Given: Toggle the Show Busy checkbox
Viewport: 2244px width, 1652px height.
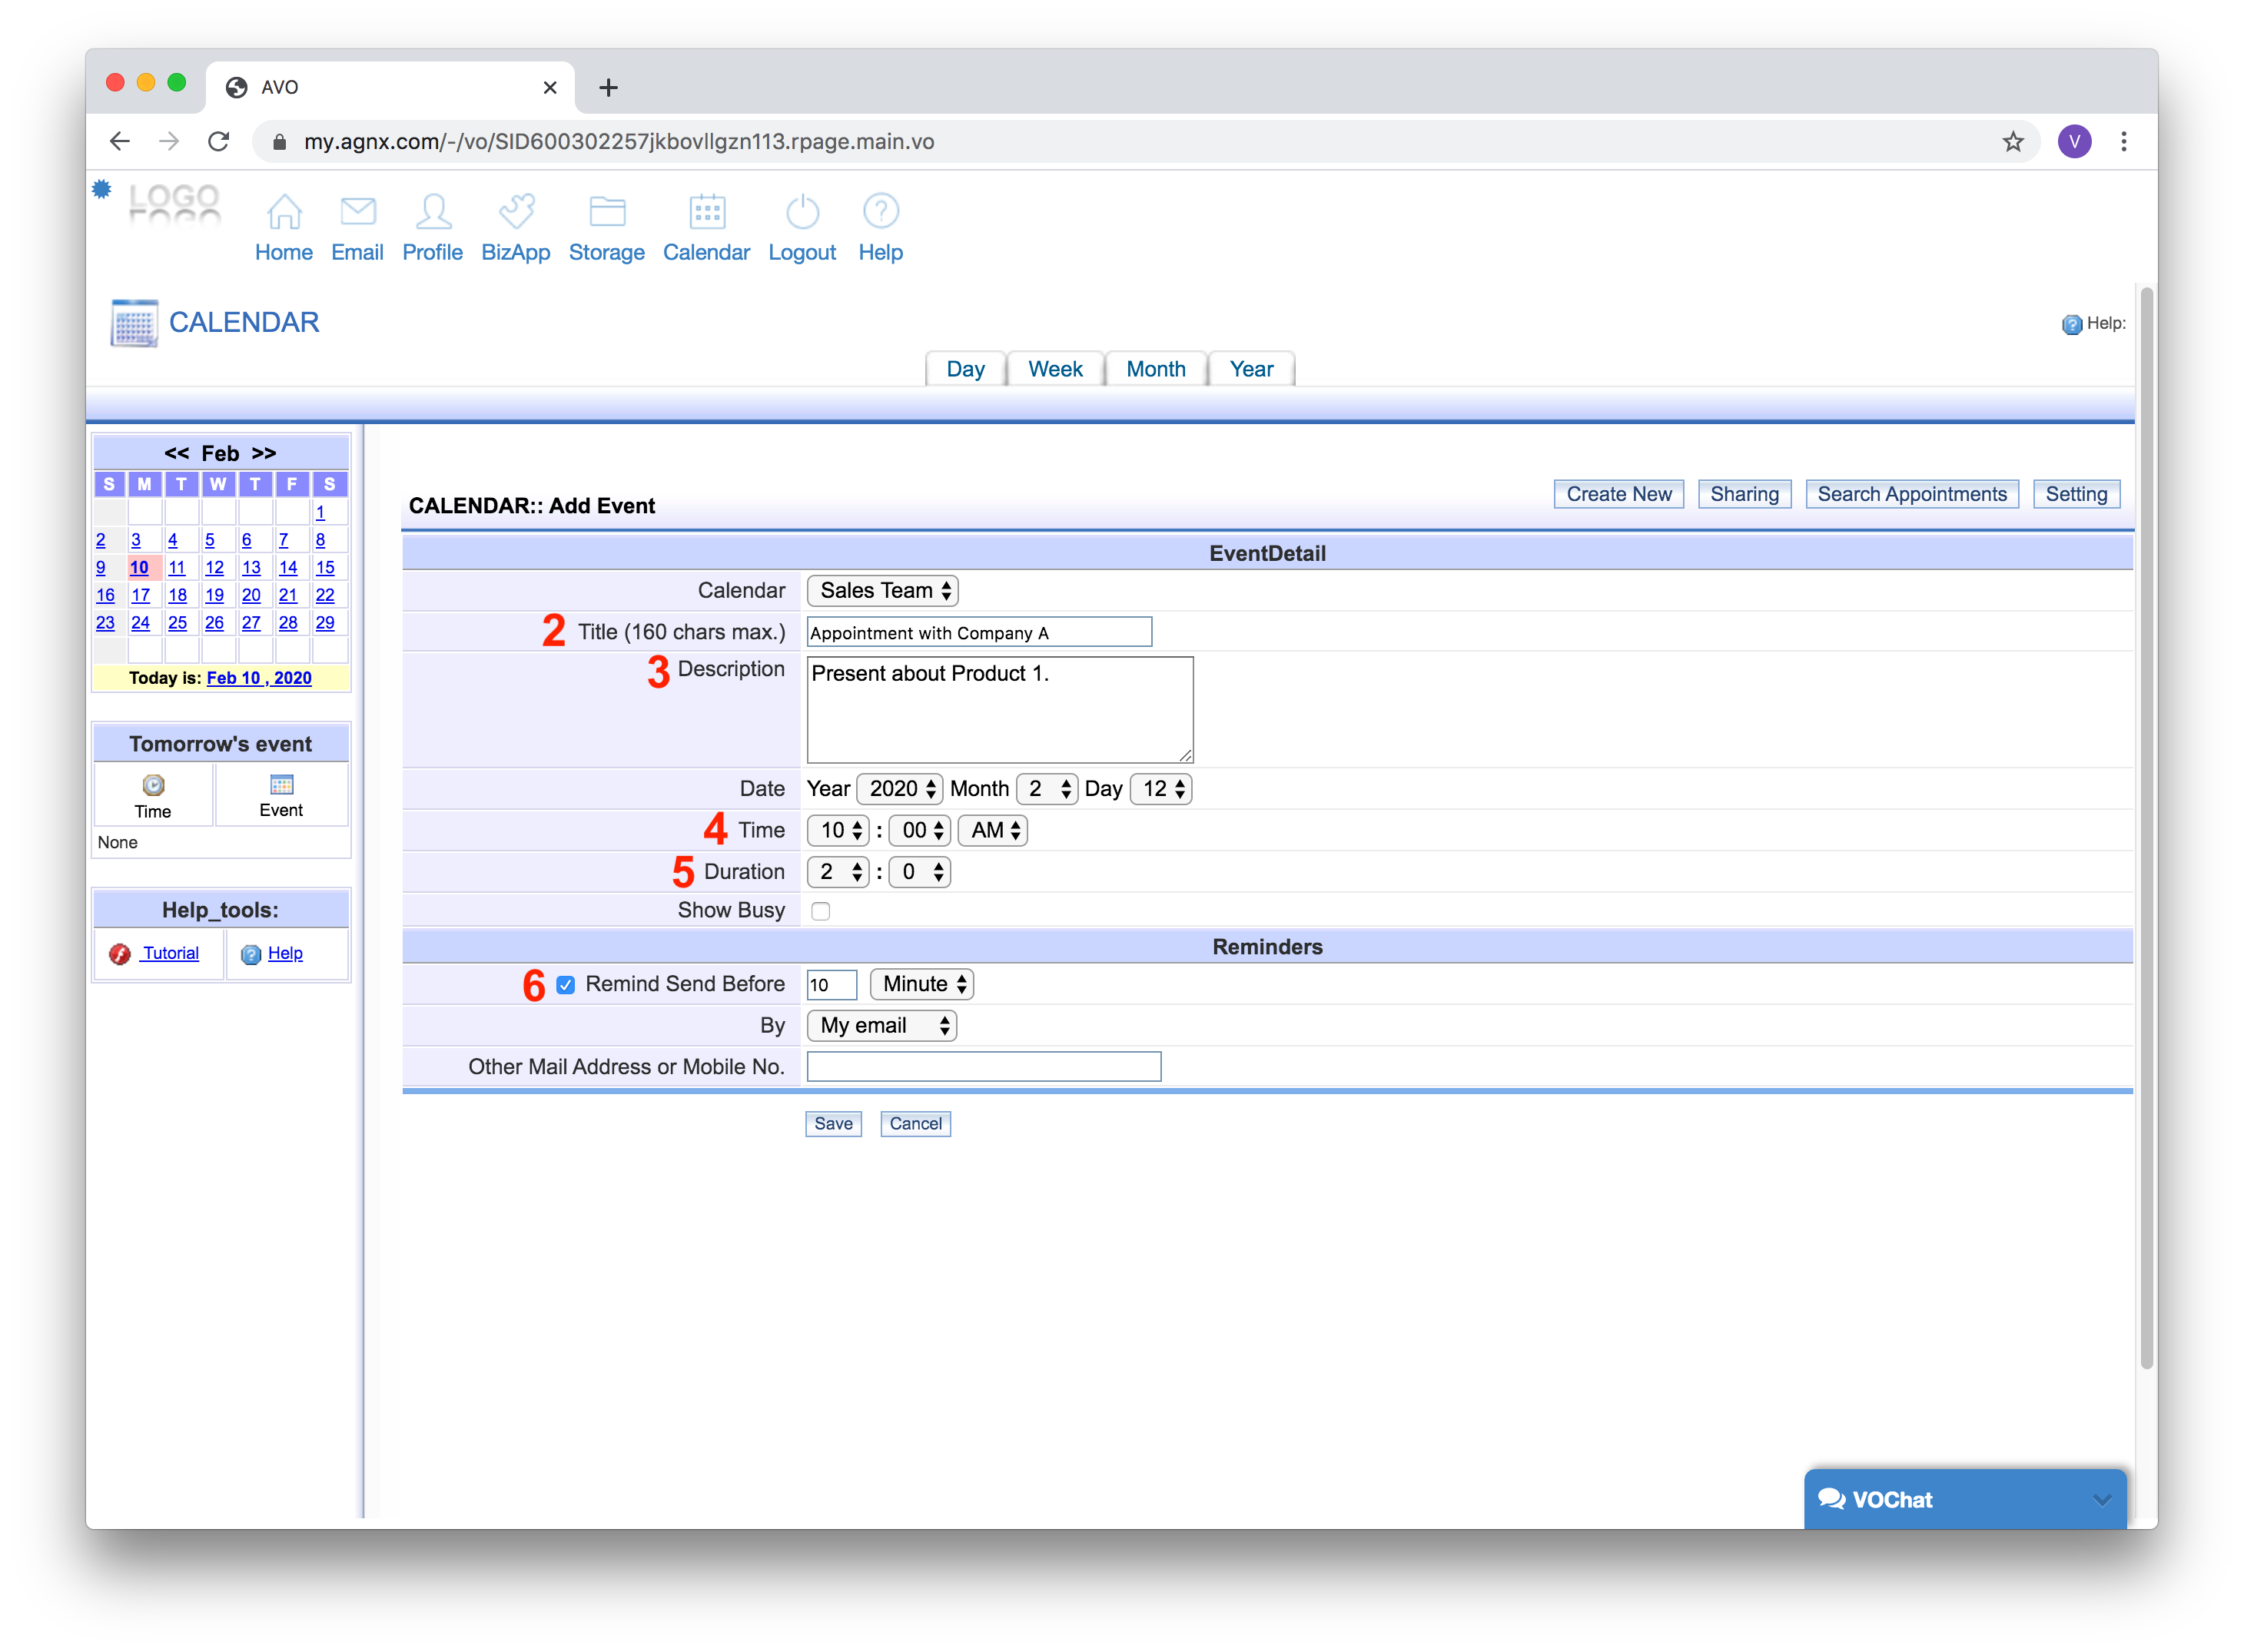Looking at the screenshot, I should coord(821,911).
